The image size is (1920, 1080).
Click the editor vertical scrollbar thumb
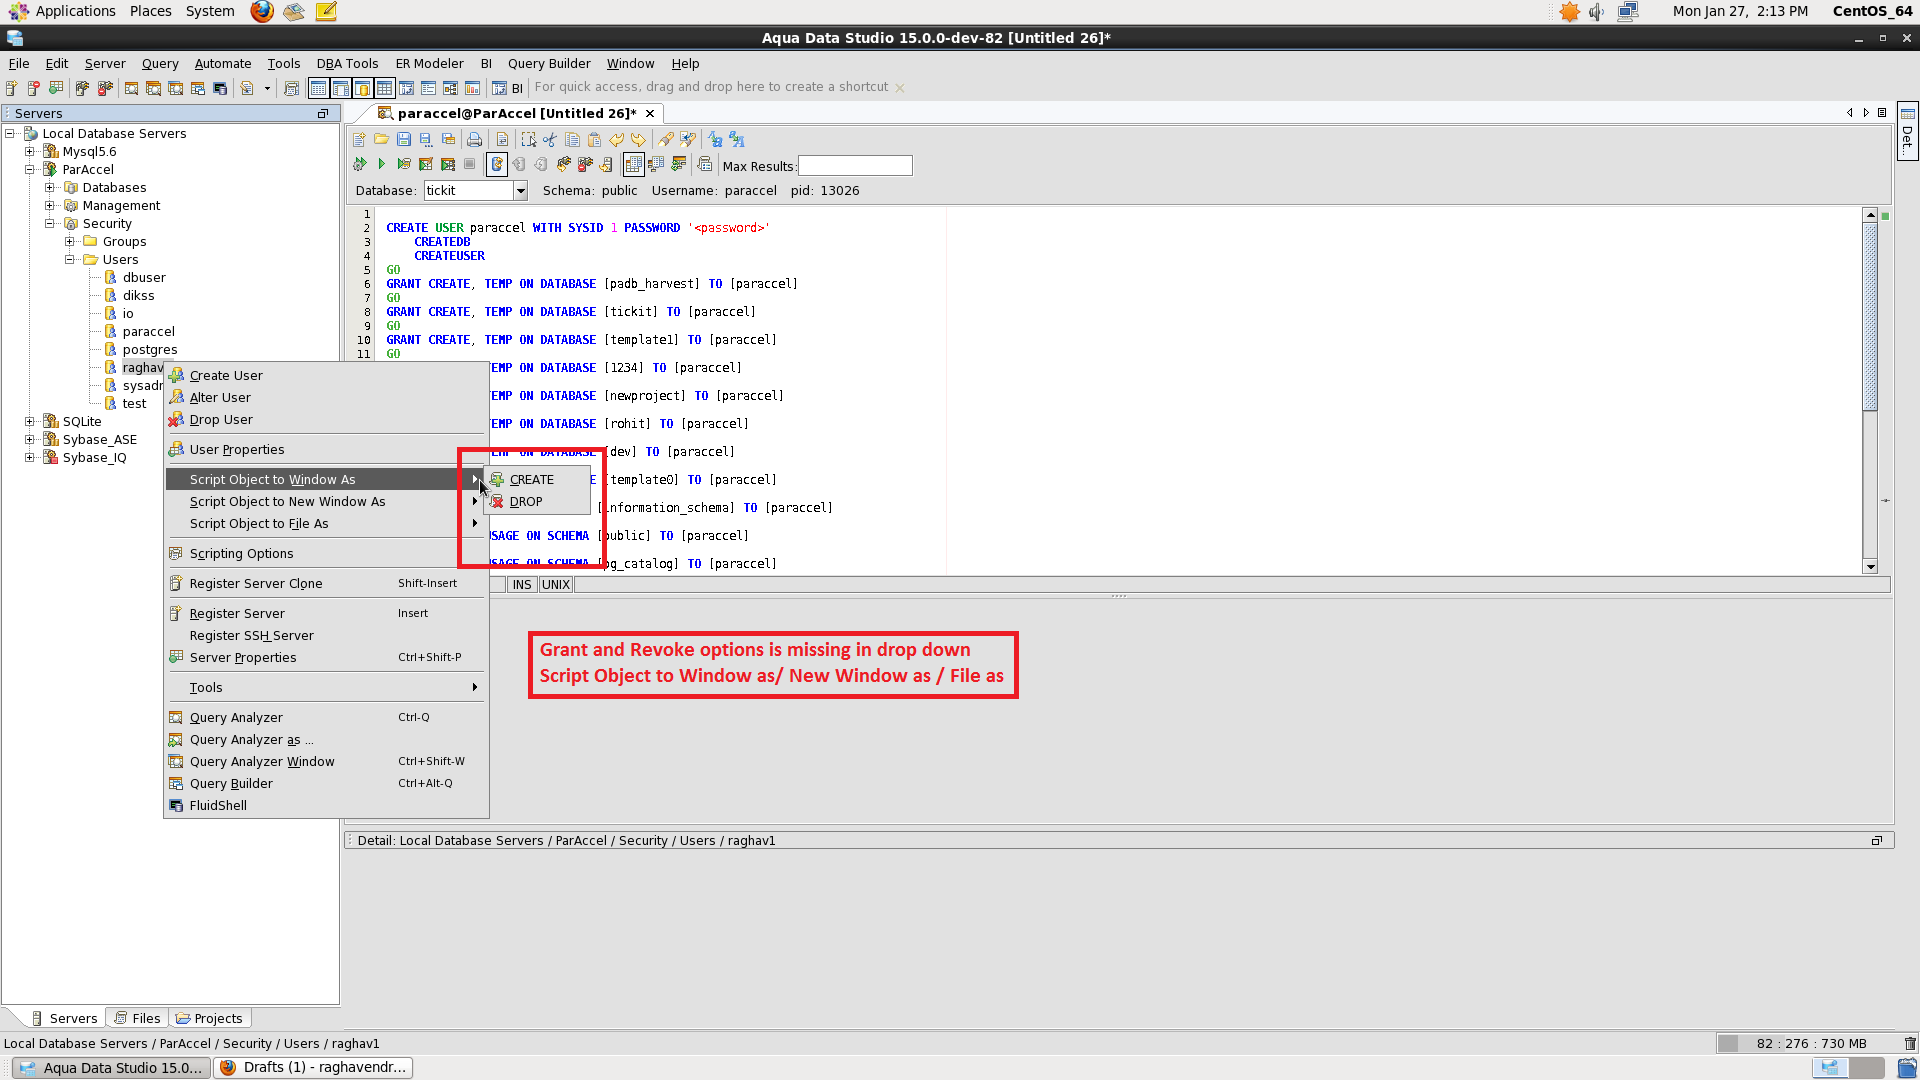coord(1870,316)
